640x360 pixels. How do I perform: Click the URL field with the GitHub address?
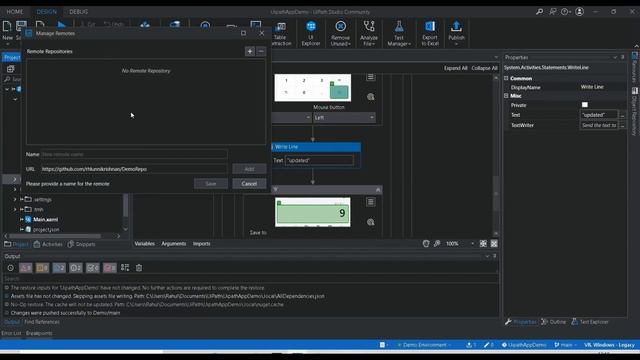[134, 169]
